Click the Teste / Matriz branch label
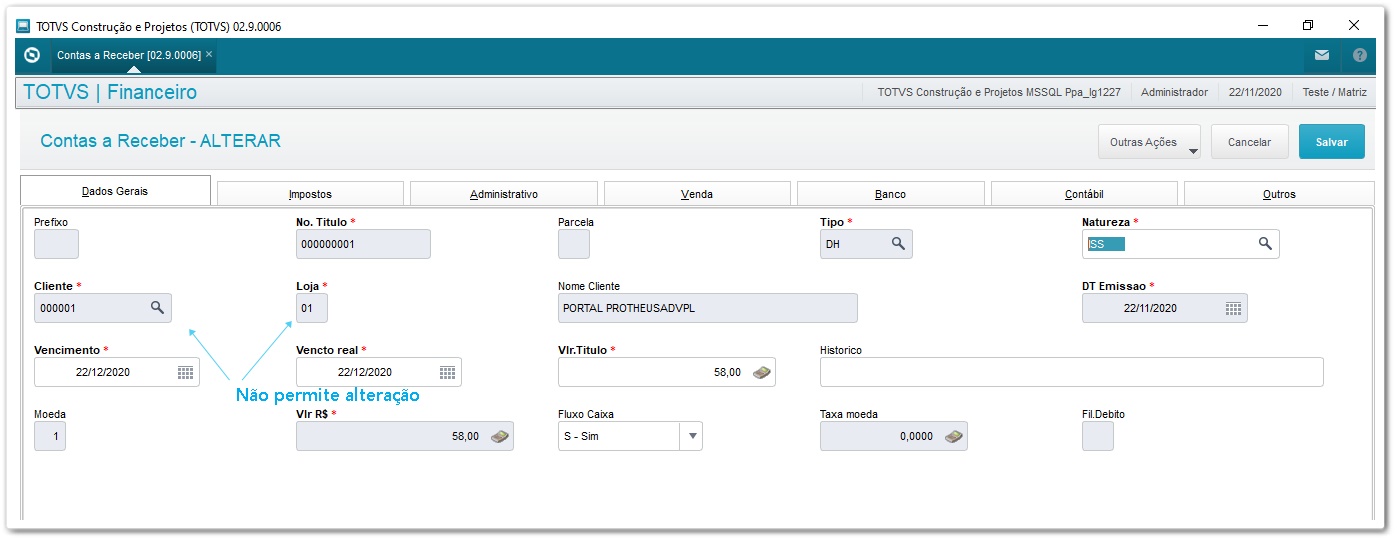Image resolution: width=1397 pixels, height=541 pixels. pyautogui.click(x=1336, y=92)
